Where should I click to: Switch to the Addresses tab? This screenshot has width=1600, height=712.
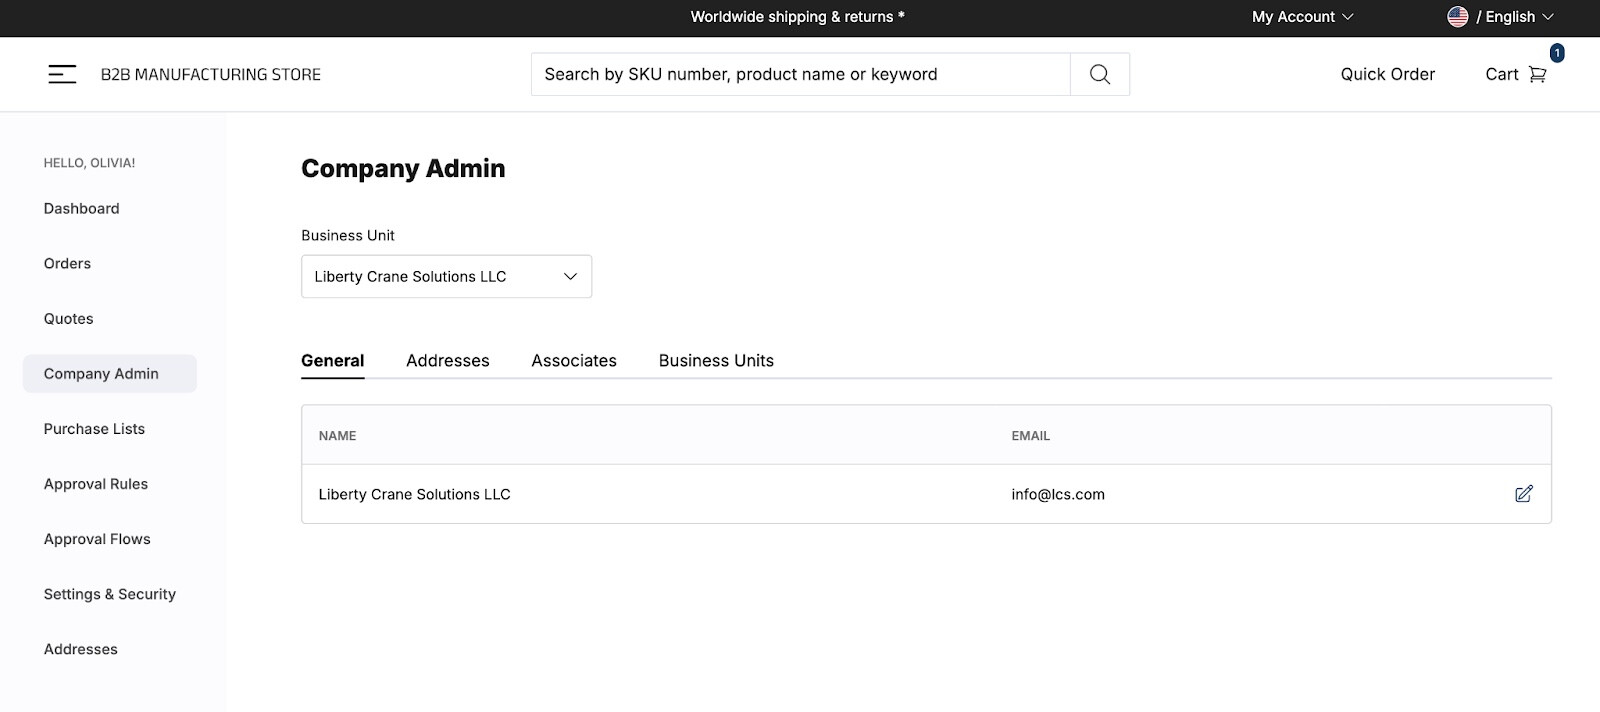tap(447, 361)
